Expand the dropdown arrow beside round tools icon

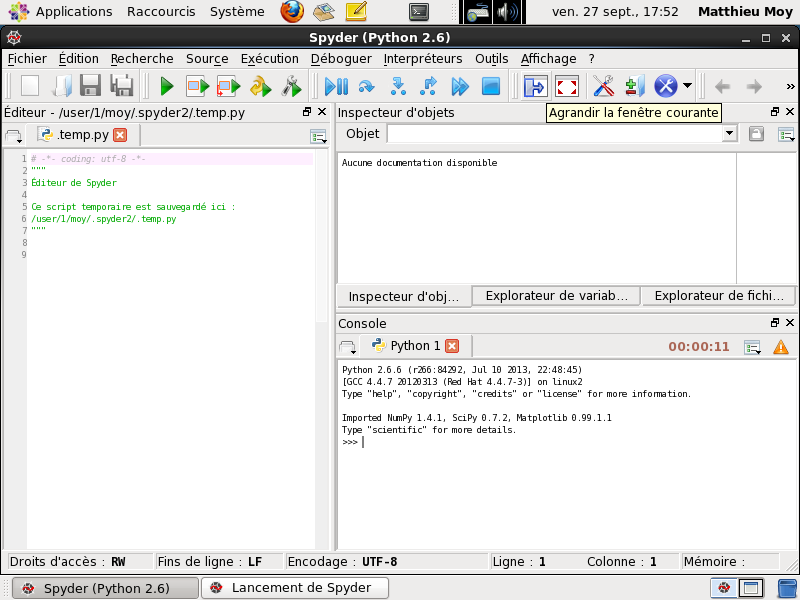click(x=687, y=86)
